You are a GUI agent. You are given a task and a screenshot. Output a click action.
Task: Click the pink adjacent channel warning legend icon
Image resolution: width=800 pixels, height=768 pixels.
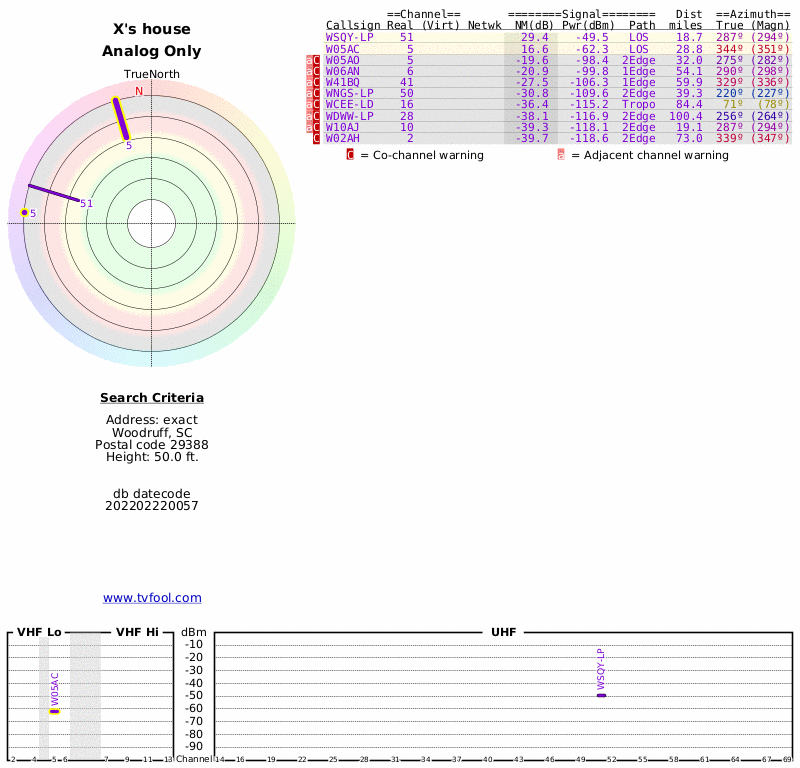pyautogui.click(x=561, y=155)
